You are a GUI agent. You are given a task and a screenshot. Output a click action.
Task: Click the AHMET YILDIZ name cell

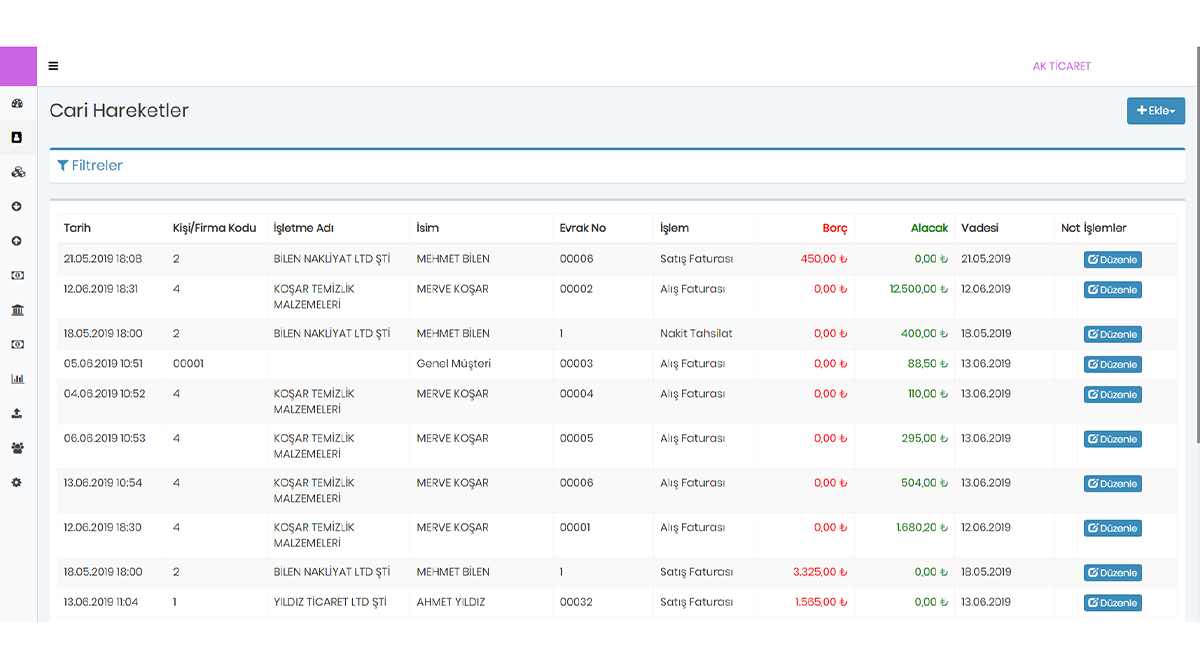[x=450, y=602]
